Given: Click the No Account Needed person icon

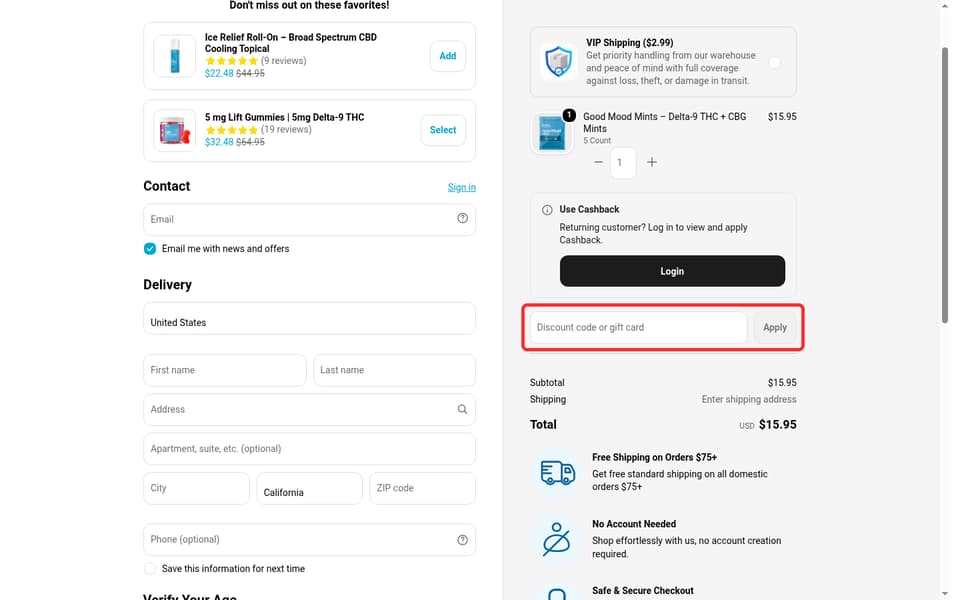Looking at the screenshot, I should click(556, 539).
